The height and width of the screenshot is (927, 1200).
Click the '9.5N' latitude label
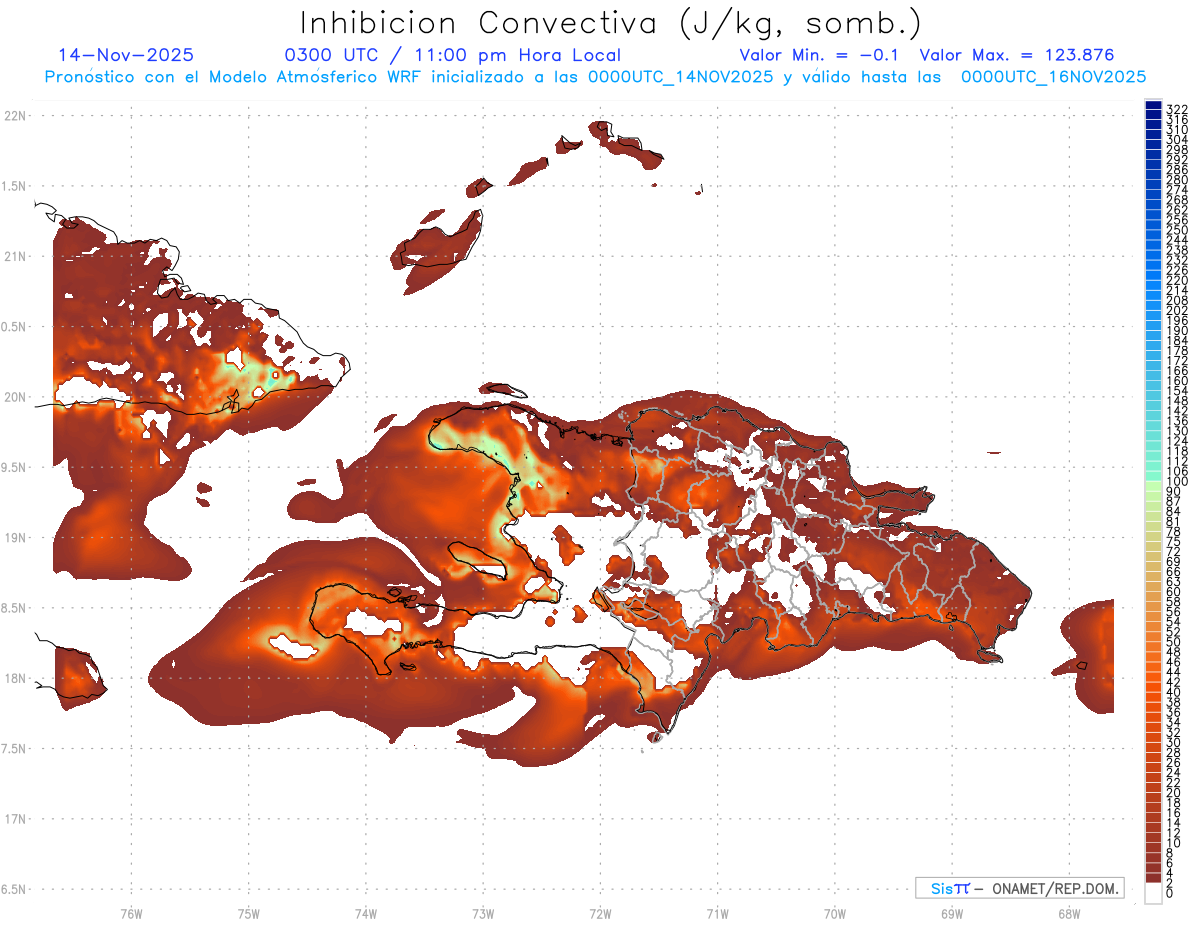15,467
